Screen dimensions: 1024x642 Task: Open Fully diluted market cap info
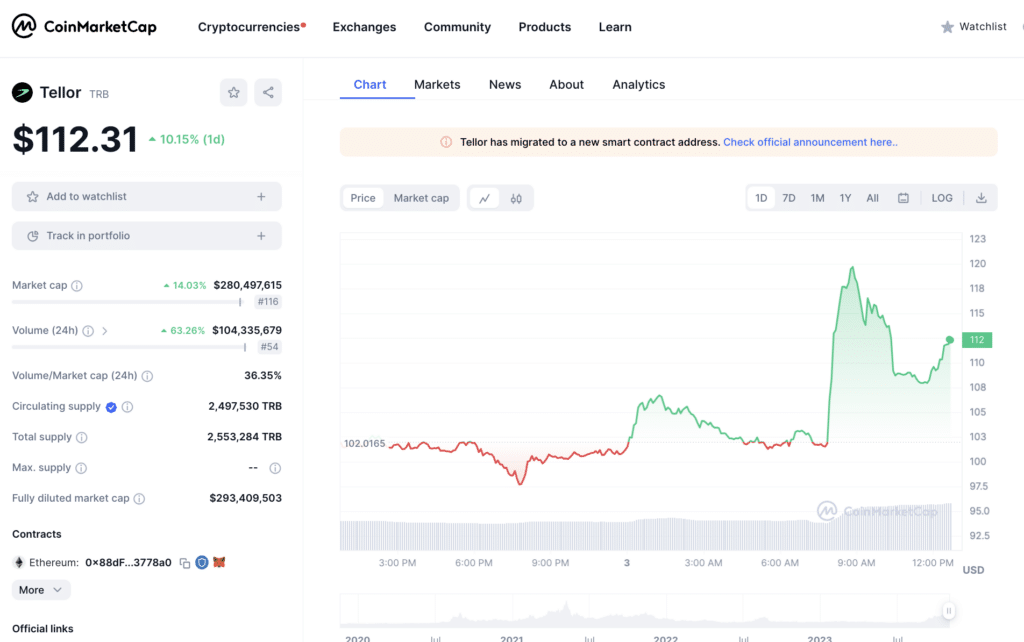139,498
